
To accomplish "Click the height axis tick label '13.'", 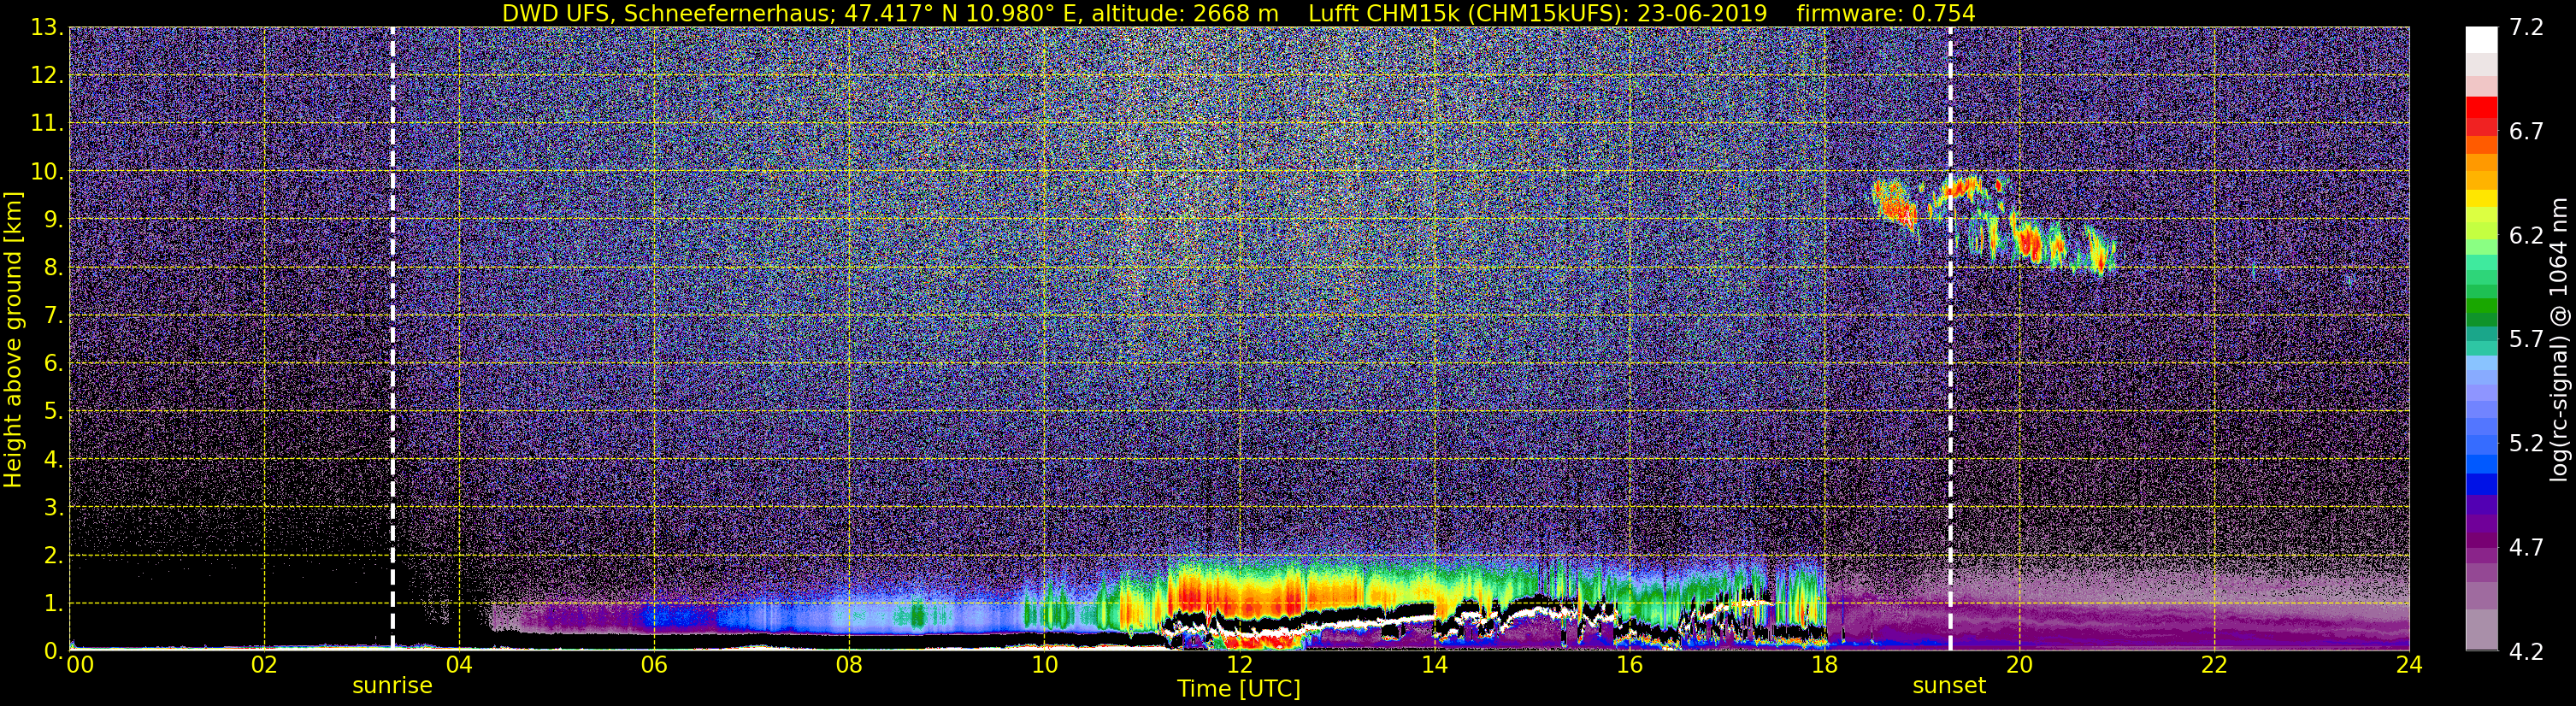I will coord(47,28).
